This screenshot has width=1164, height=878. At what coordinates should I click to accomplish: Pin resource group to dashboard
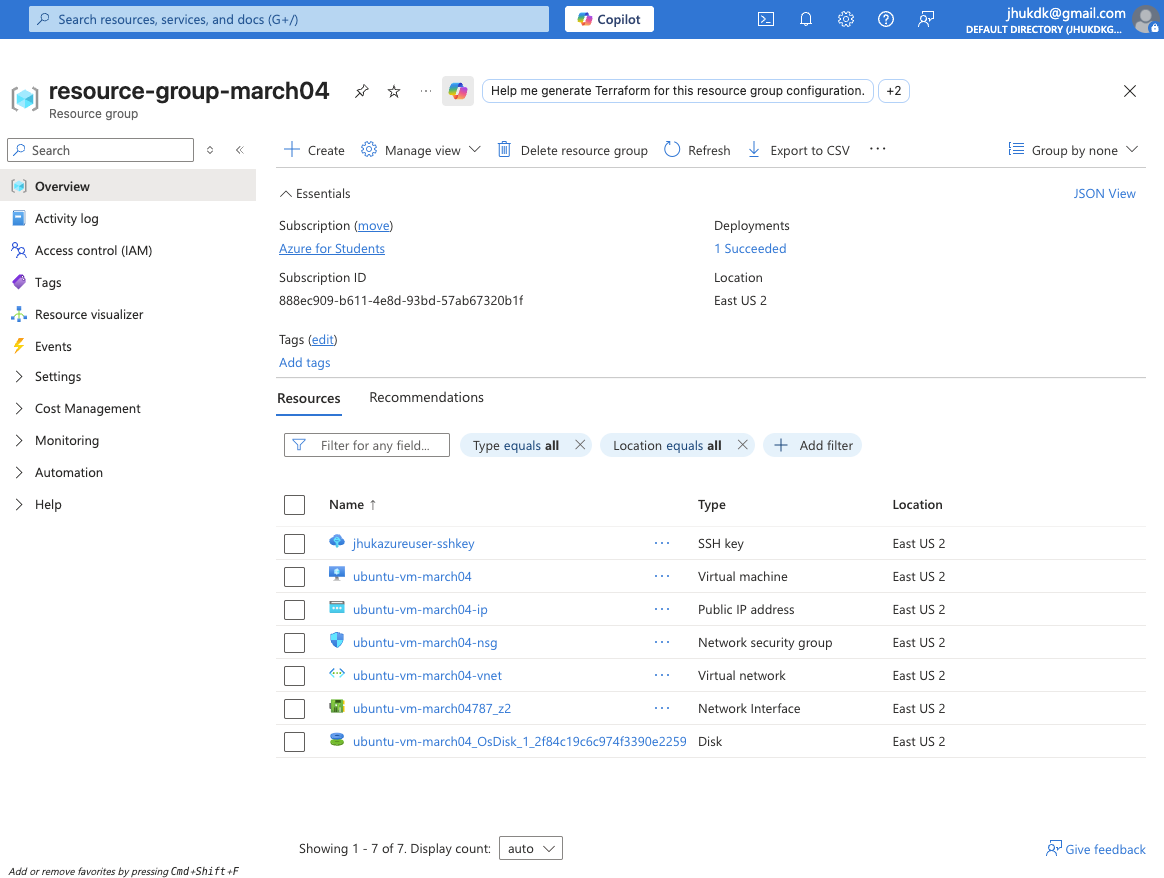[x=362, y=91]
